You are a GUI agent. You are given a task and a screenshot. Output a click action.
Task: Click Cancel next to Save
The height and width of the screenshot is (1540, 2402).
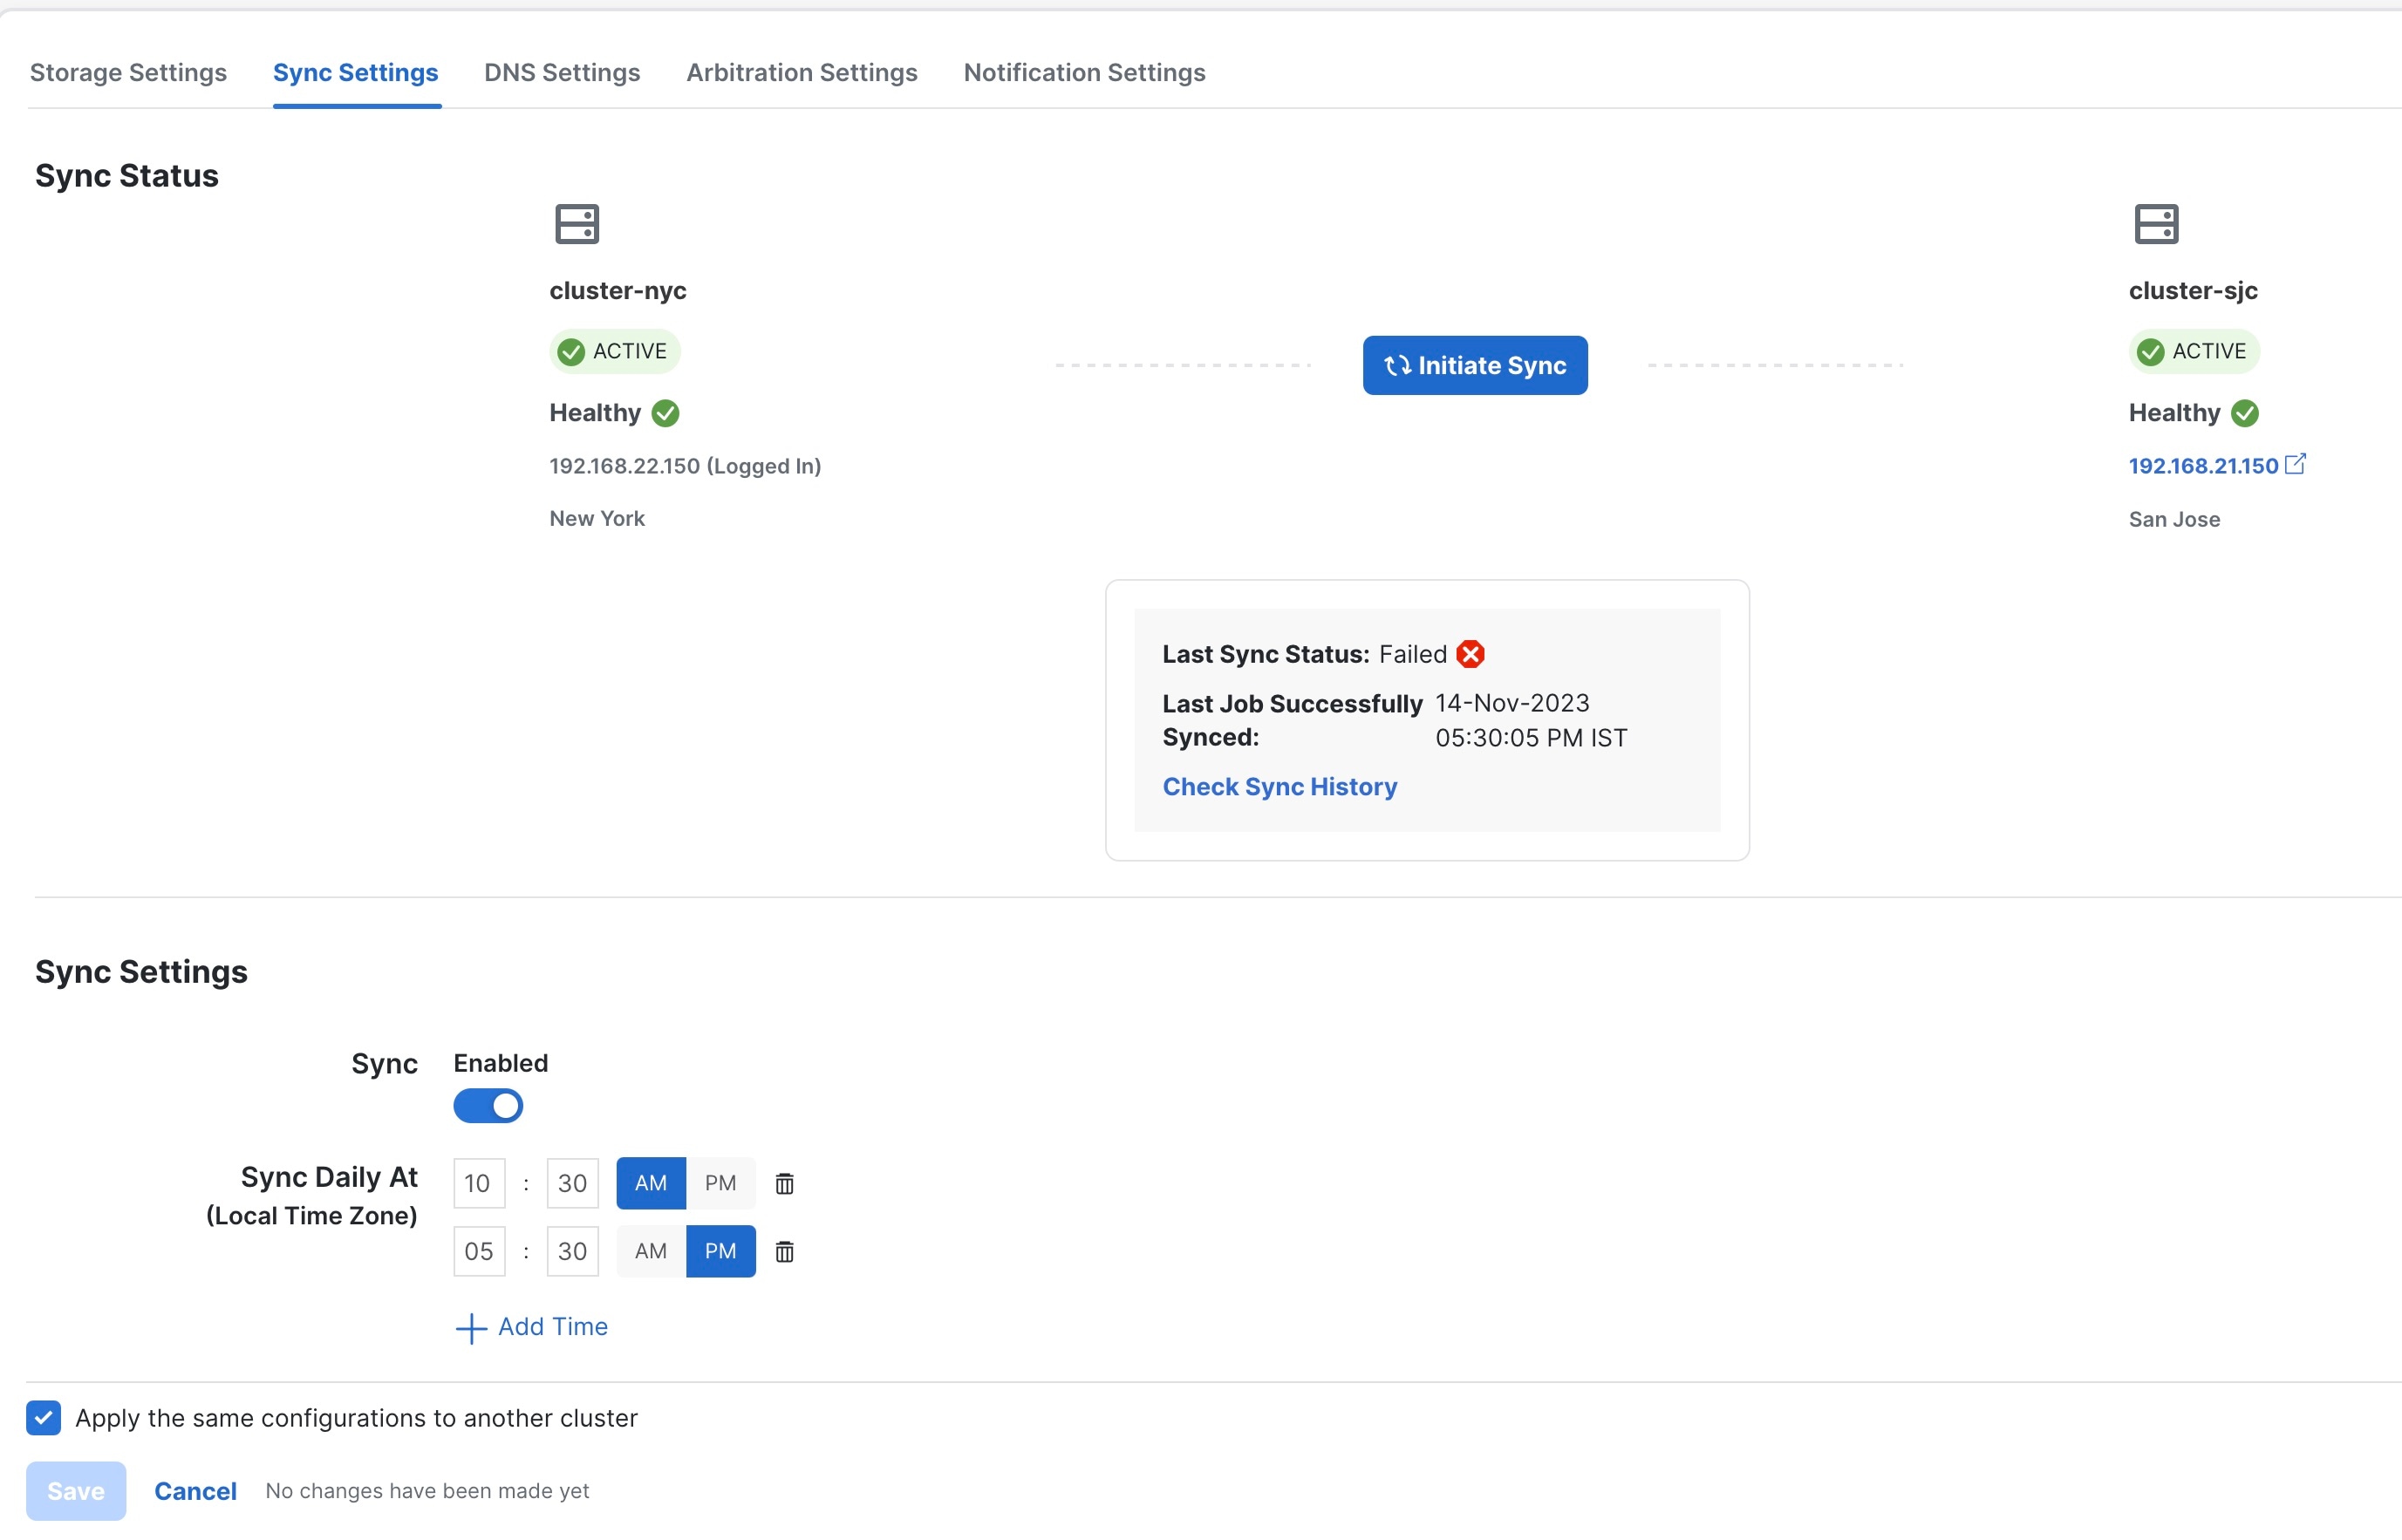click(x=195, y=1491)
